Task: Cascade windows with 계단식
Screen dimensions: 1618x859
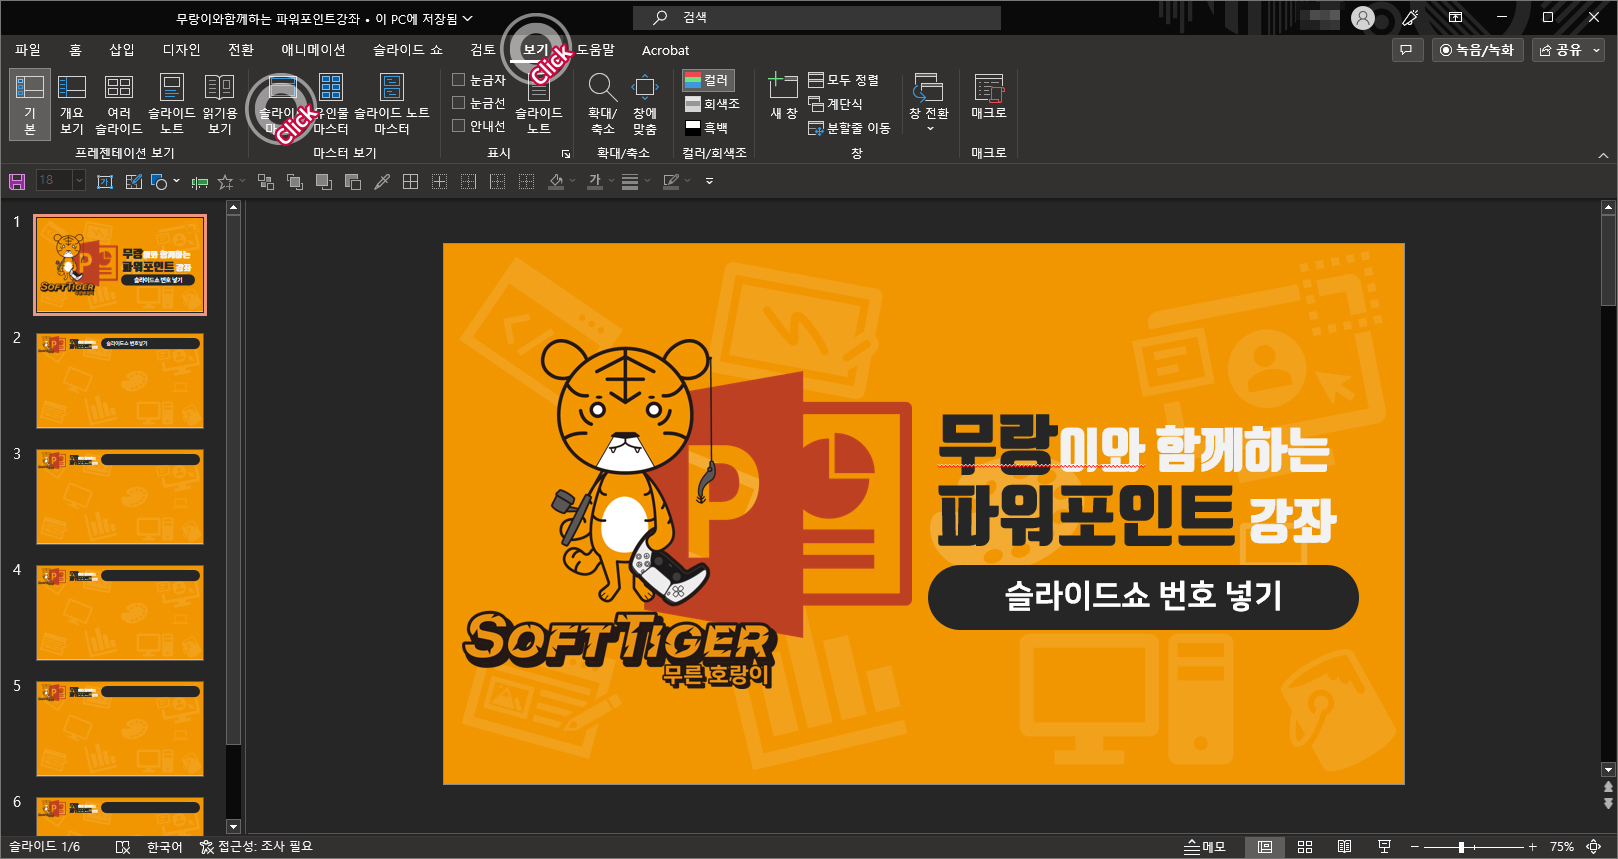Action: pyautogui.click(x=835, y=104)
